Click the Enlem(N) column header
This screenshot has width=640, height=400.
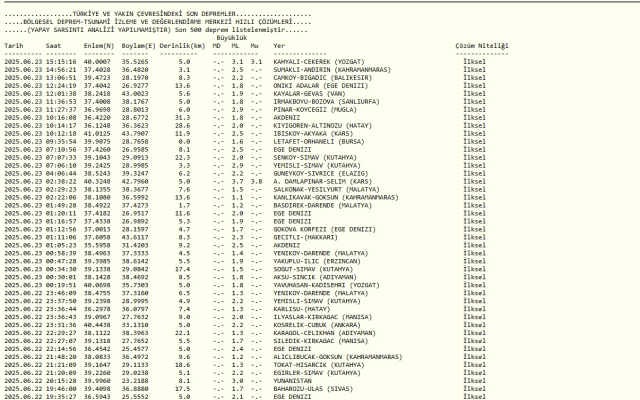point(98,46)
